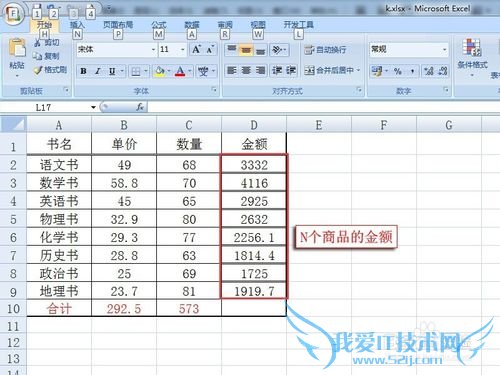Open alignment 对齐方式 dialog launcher
Screen dimensions: 500x375
click(x=359, y=90)
